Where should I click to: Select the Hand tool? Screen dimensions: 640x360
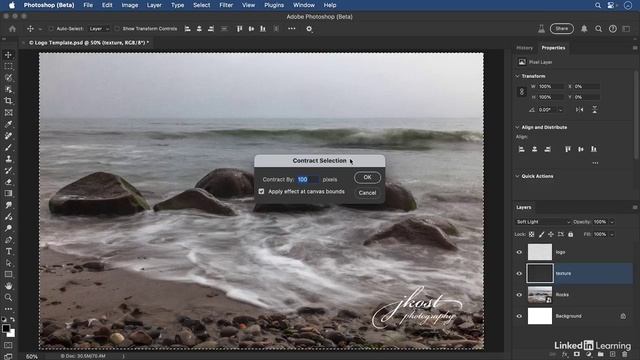coord(8,286)
